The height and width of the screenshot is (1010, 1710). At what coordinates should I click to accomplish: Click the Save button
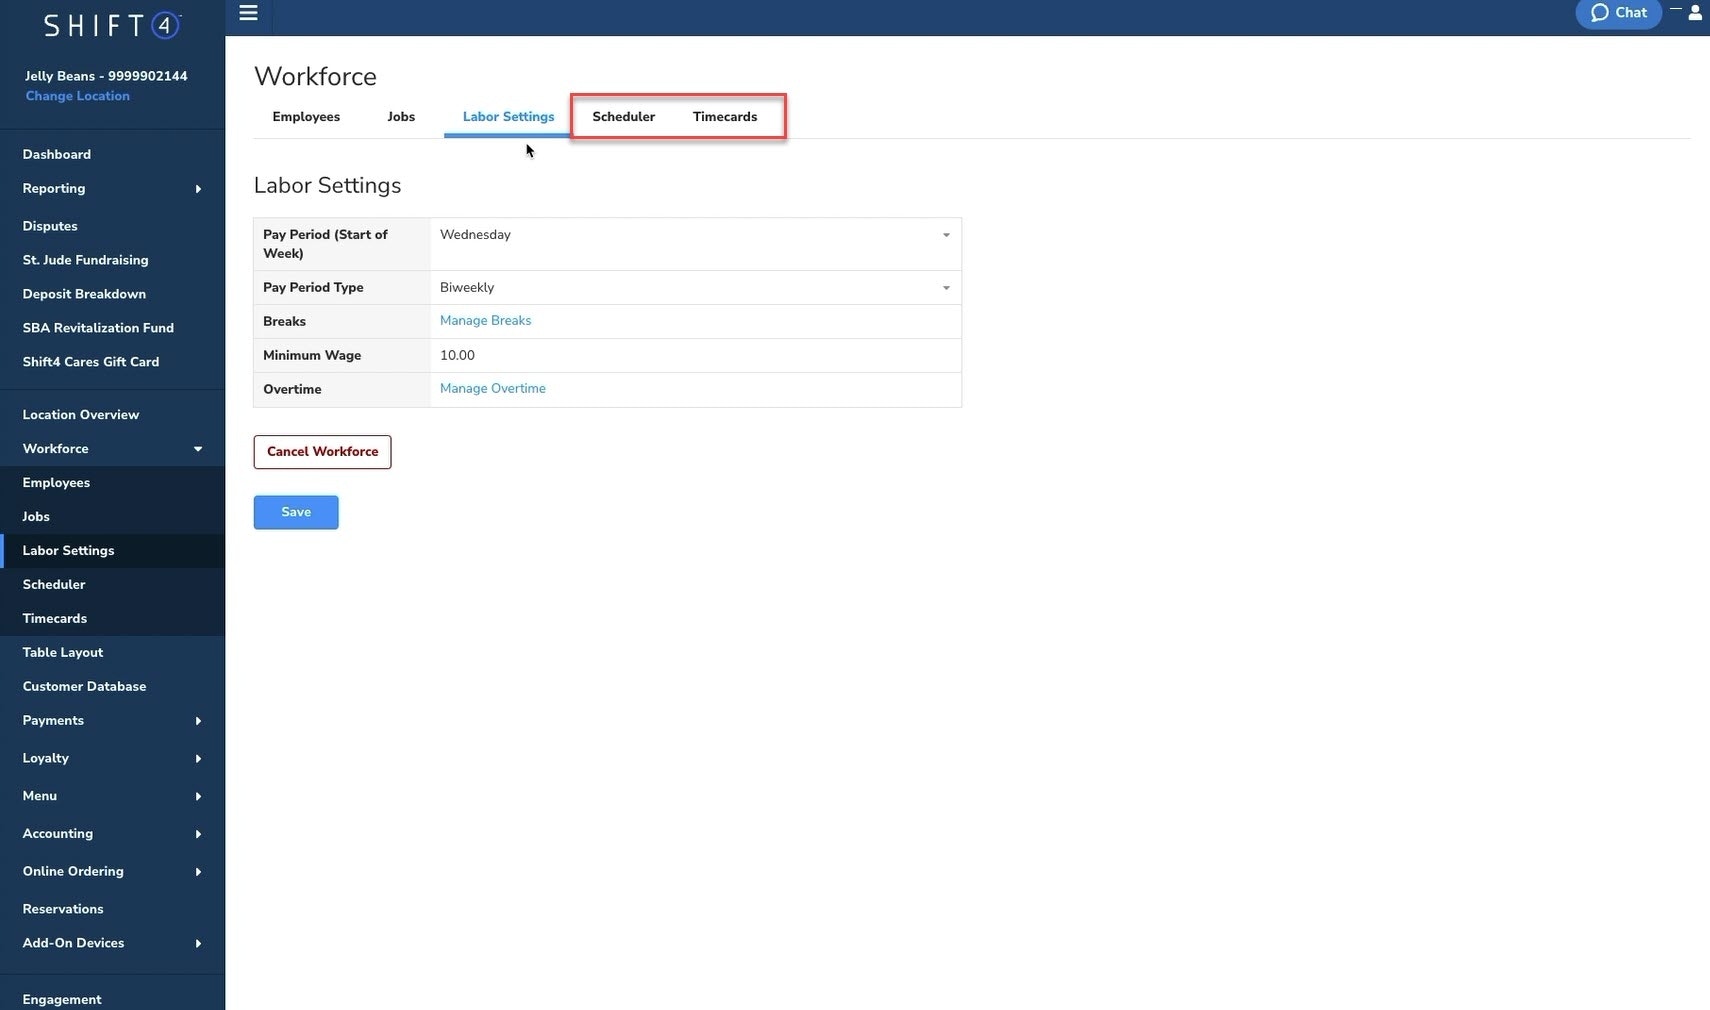point(295,512)
